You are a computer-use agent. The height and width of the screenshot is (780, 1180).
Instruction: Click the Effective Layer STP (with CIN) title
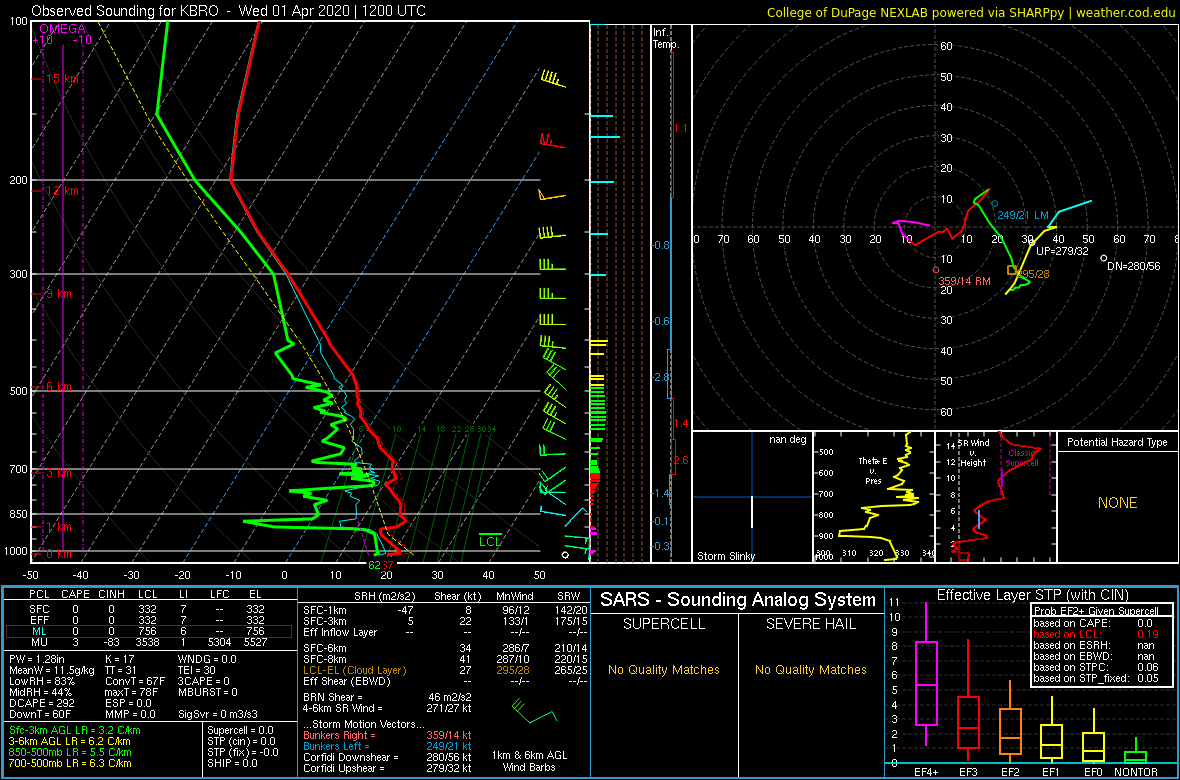click(x=1032, y=596)
